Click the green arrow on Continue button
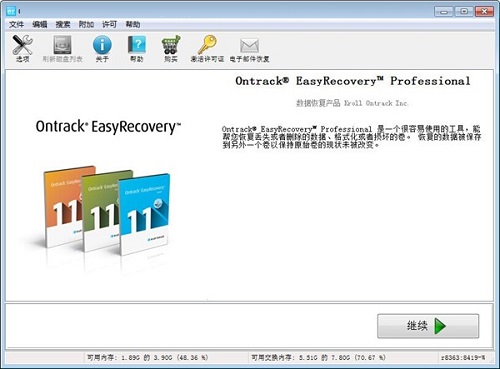Image resolution: width=500 pixels, height=369 pixels. click(440, 326)
